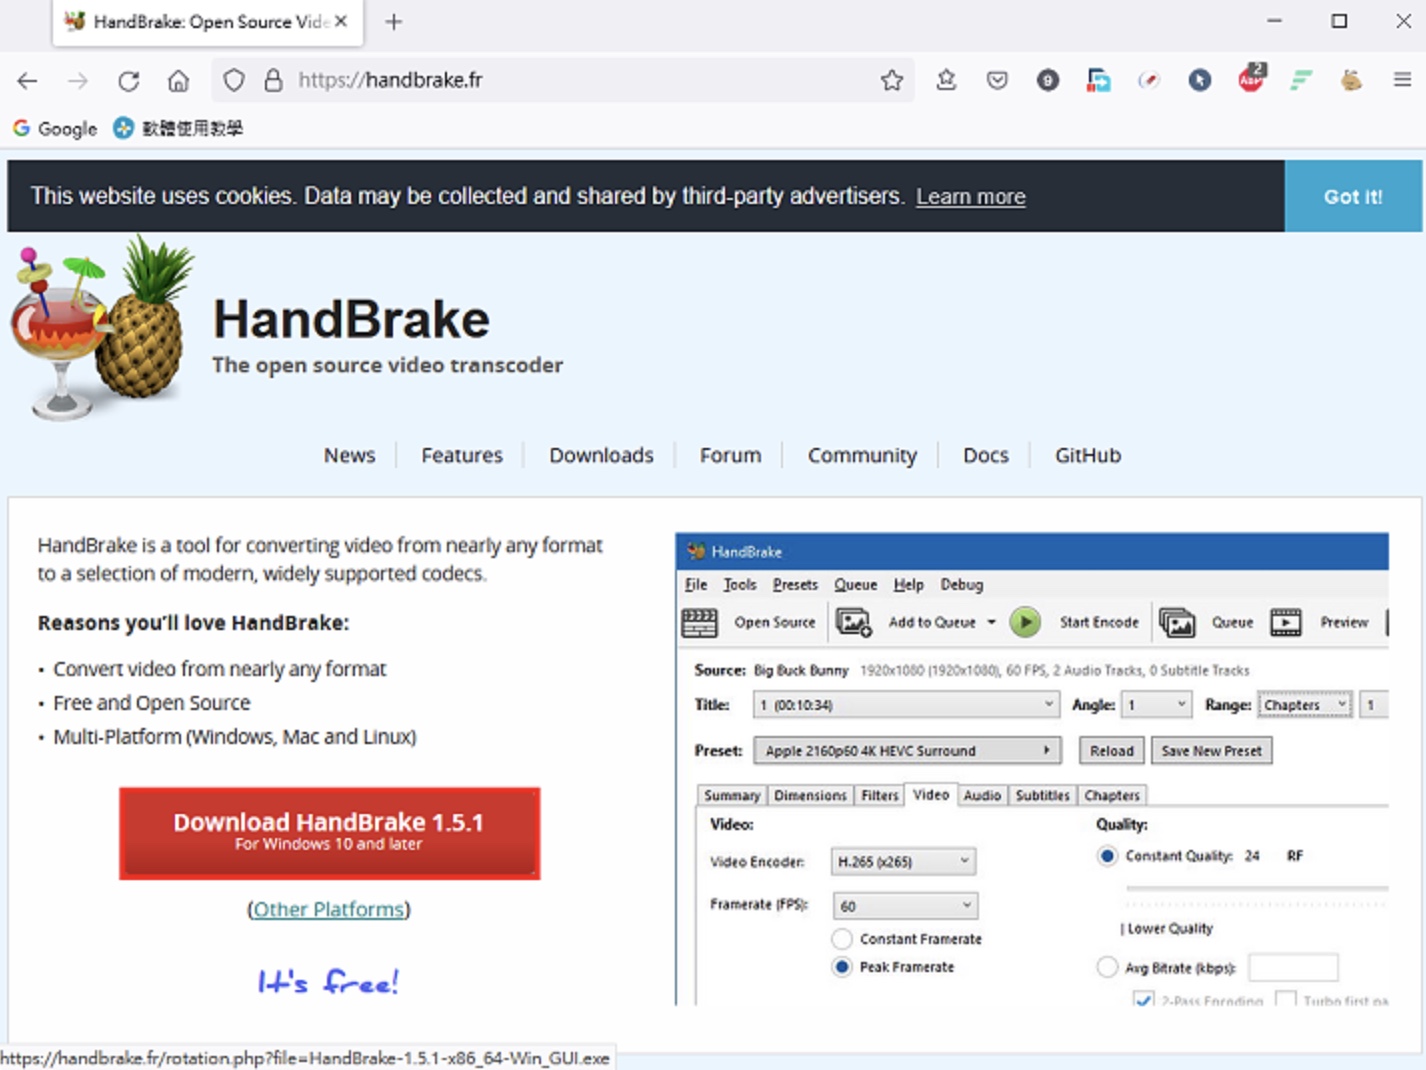Bookmark this page with the star icon
1426x1070 pixels.
pyautogui.click(x=892, y=80)
